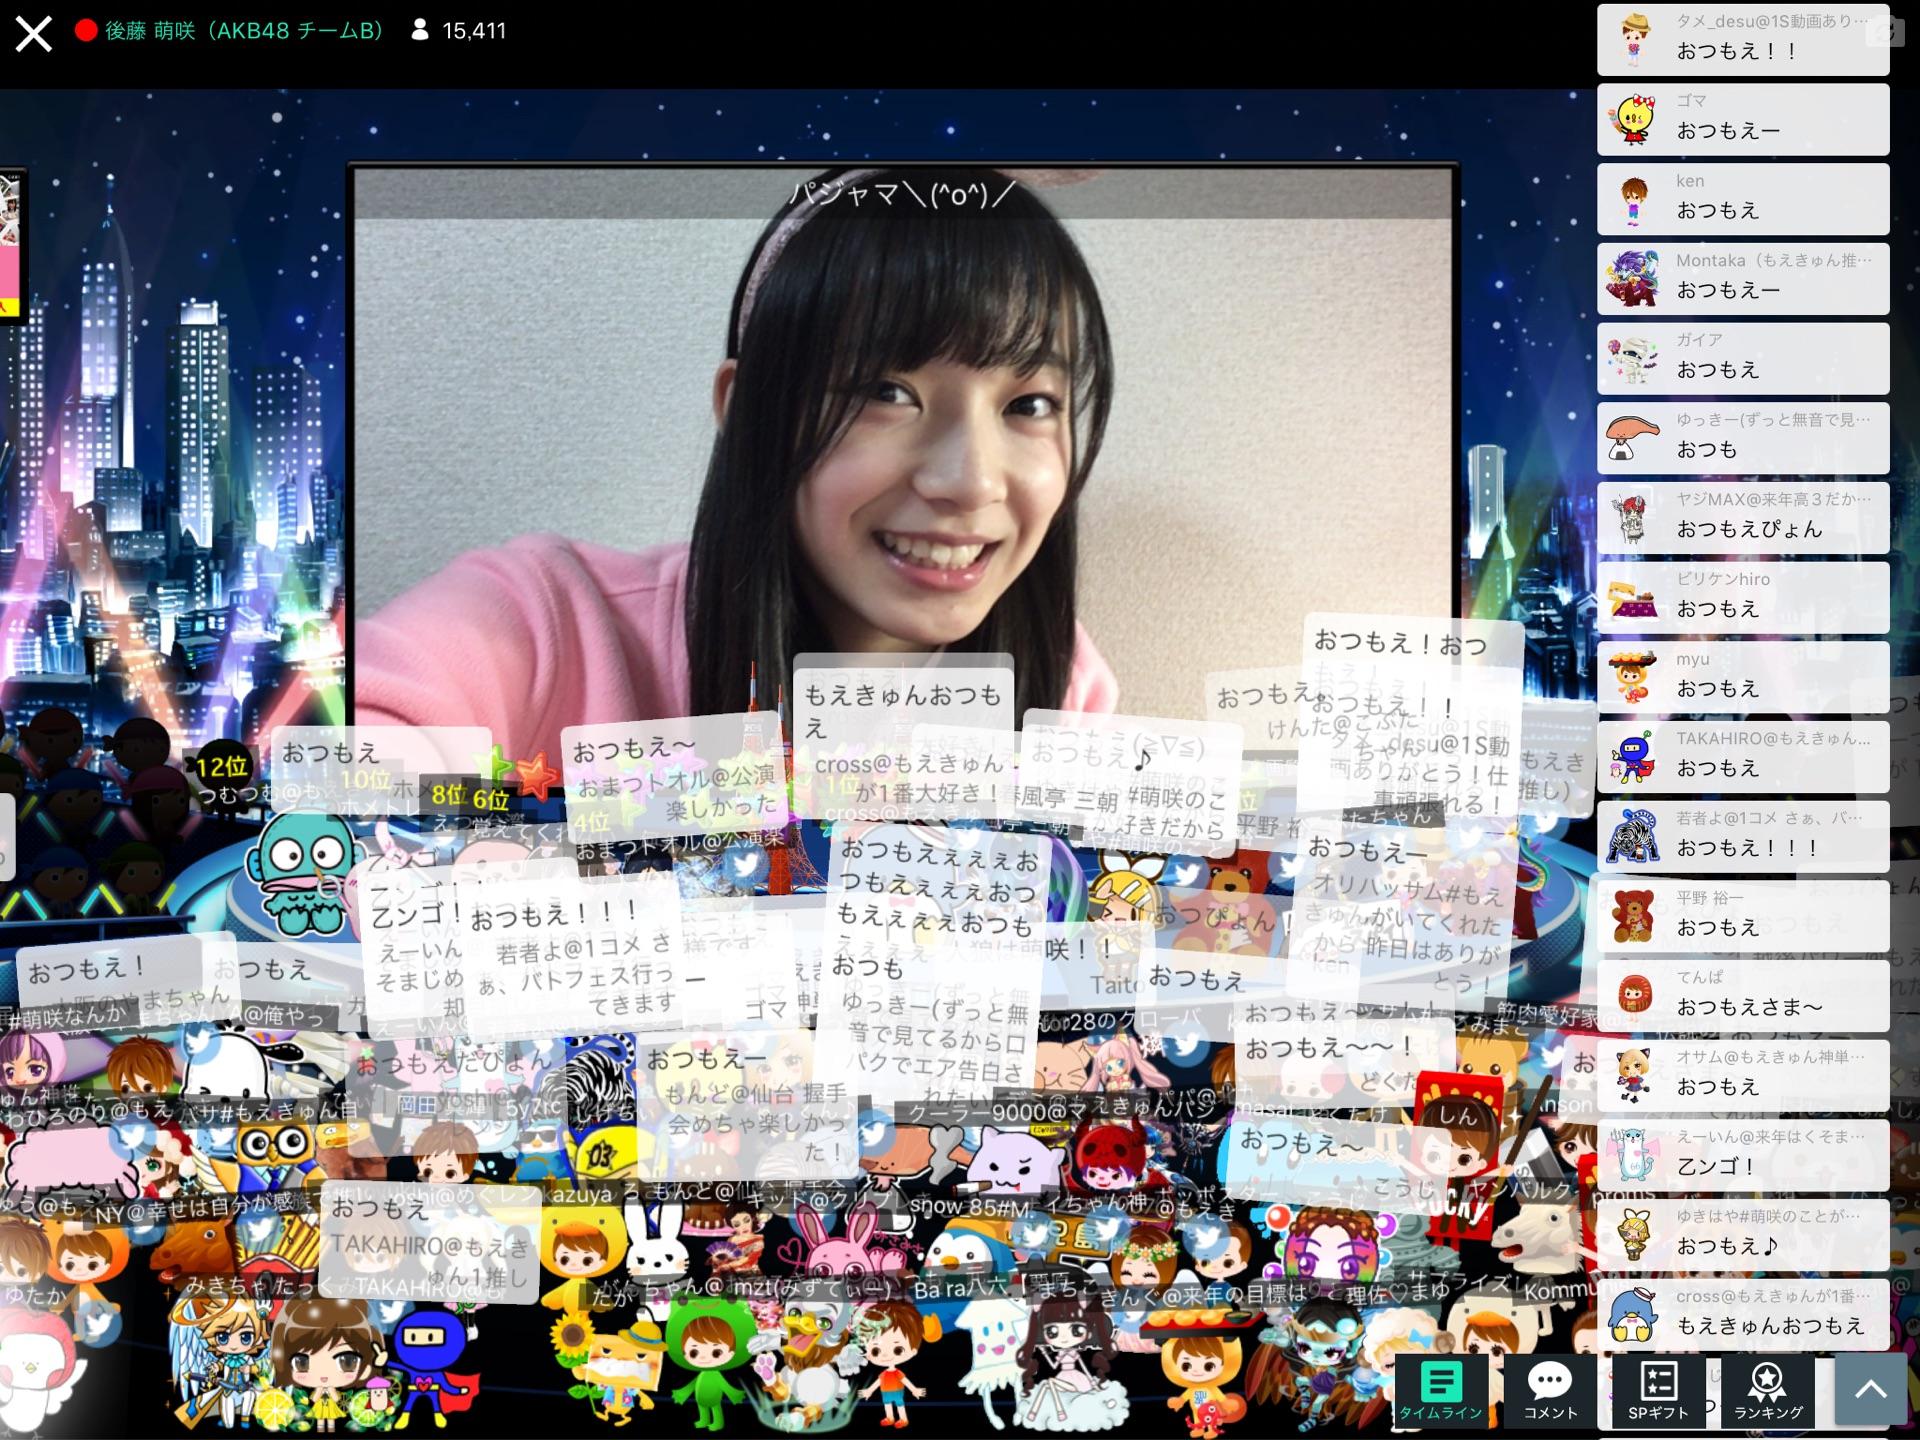Collapse the panel with the up chevron

click(1871, 1390)
